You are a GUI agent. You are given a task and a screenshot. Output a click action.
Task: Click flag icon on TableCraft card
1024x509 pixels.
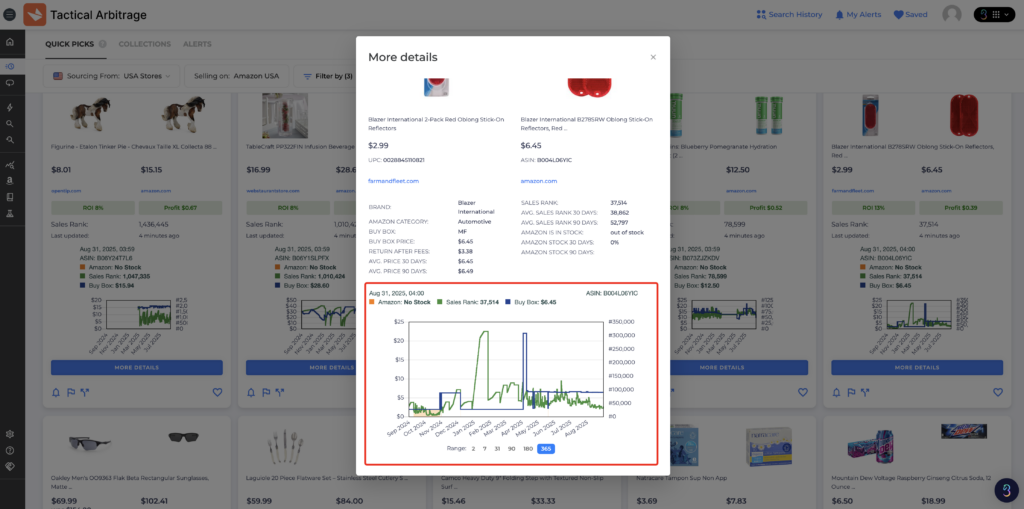266,392
